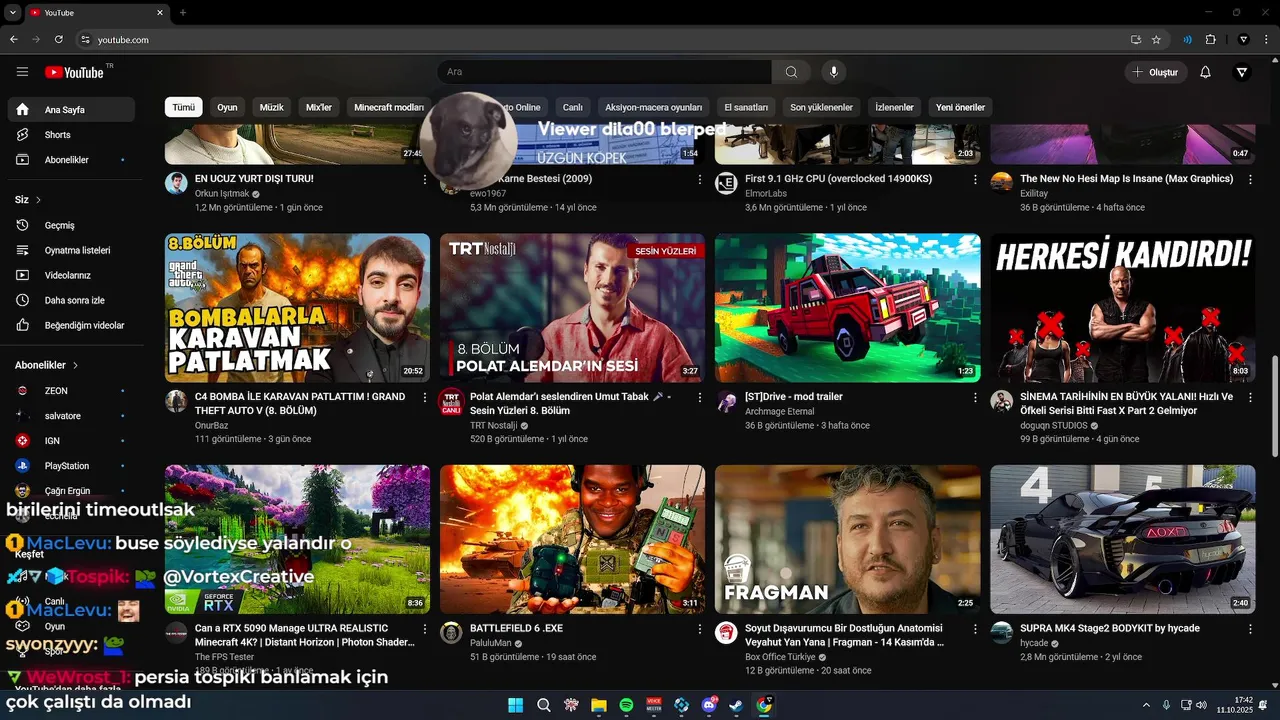
Task: Expand the Abonelikler subscriptions heading
Action: click(47, 365)
